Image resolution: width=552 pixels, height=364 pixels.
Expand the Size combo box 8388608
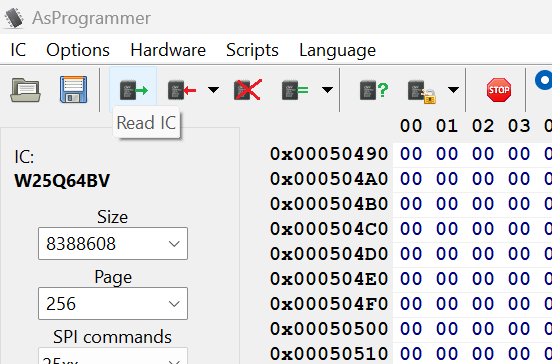pyautogui.click(x=113, y=244)
